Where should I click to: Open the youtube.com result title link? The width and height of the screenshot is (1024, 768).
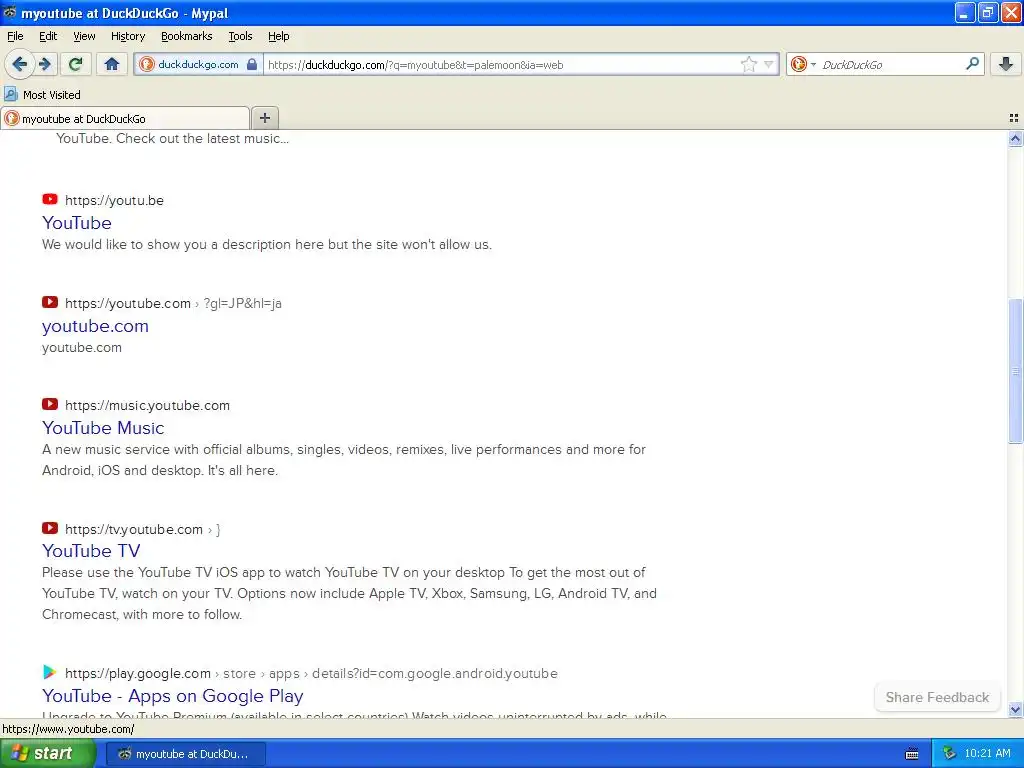(95, 326)
